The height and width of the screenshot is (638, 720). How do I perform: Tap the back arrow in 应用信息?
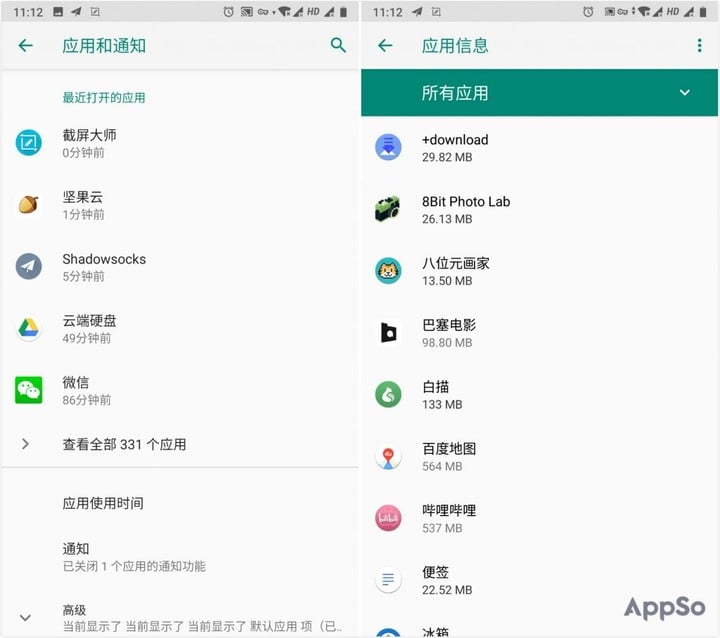(385, 45)
